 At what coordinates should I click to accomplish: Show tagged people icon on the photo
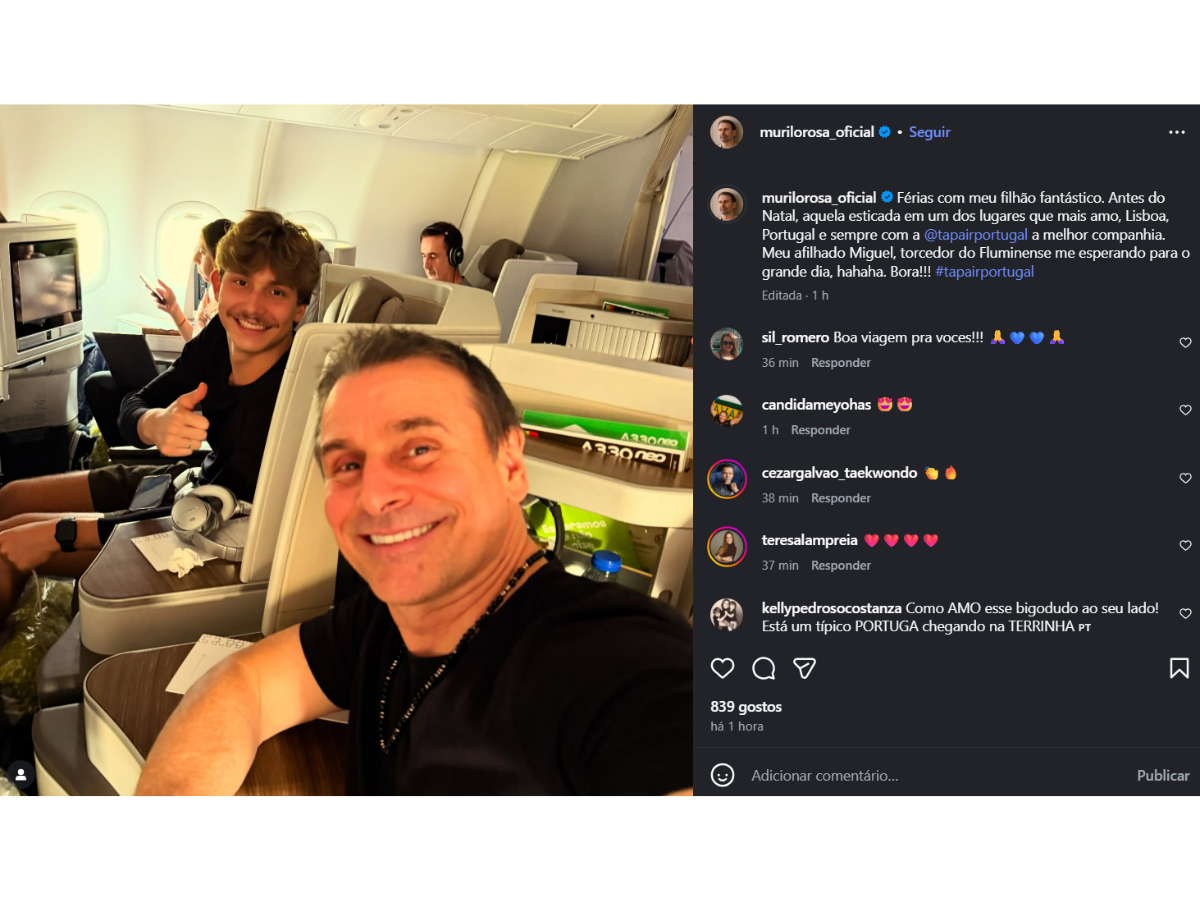[20, 774]
